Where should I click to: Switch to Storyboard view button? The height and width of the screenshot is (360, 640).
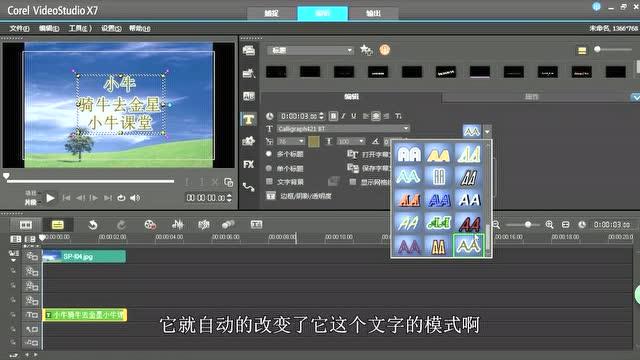26,224
